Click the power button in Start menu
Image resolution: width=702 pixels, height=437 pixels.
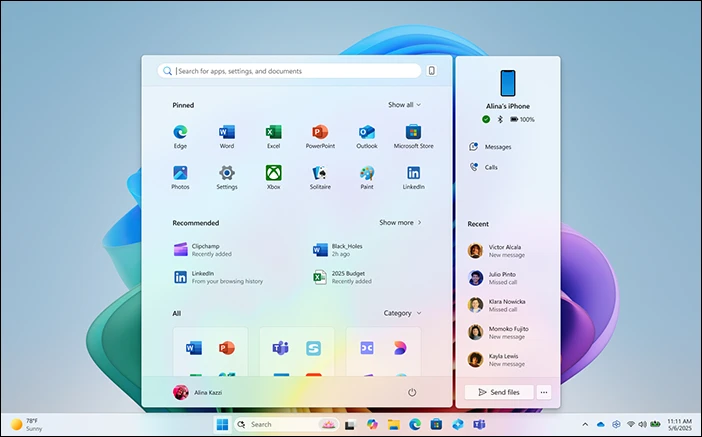pos(412,393)
